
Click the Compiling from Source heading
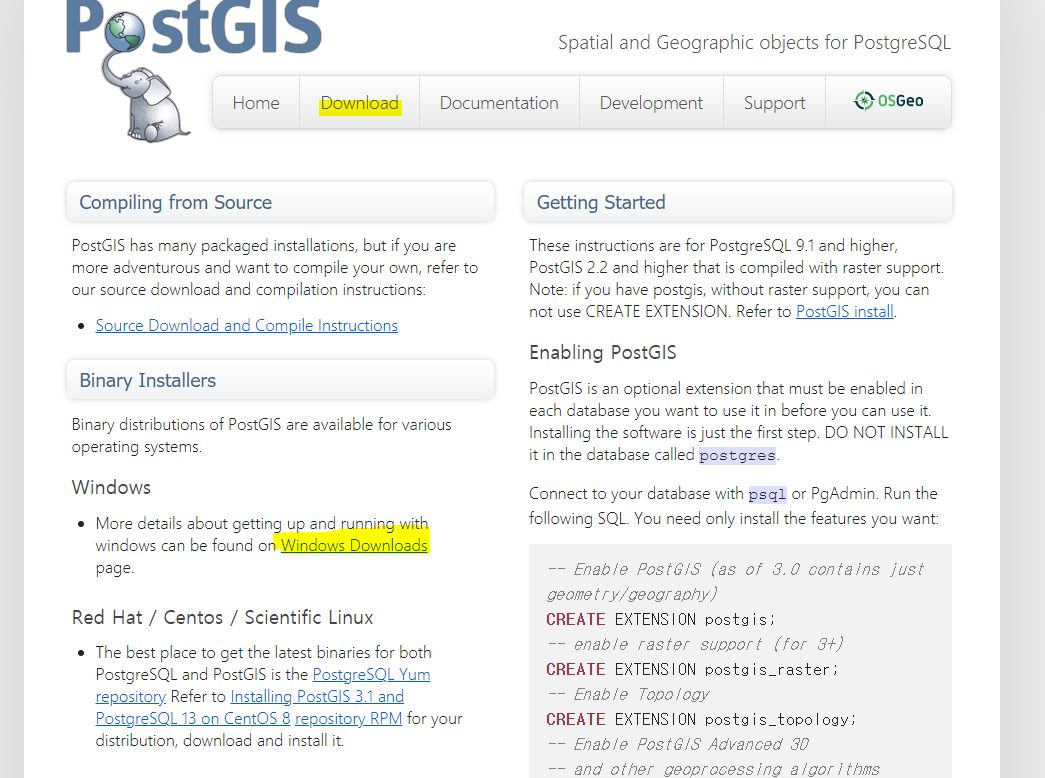pos(175,202)
